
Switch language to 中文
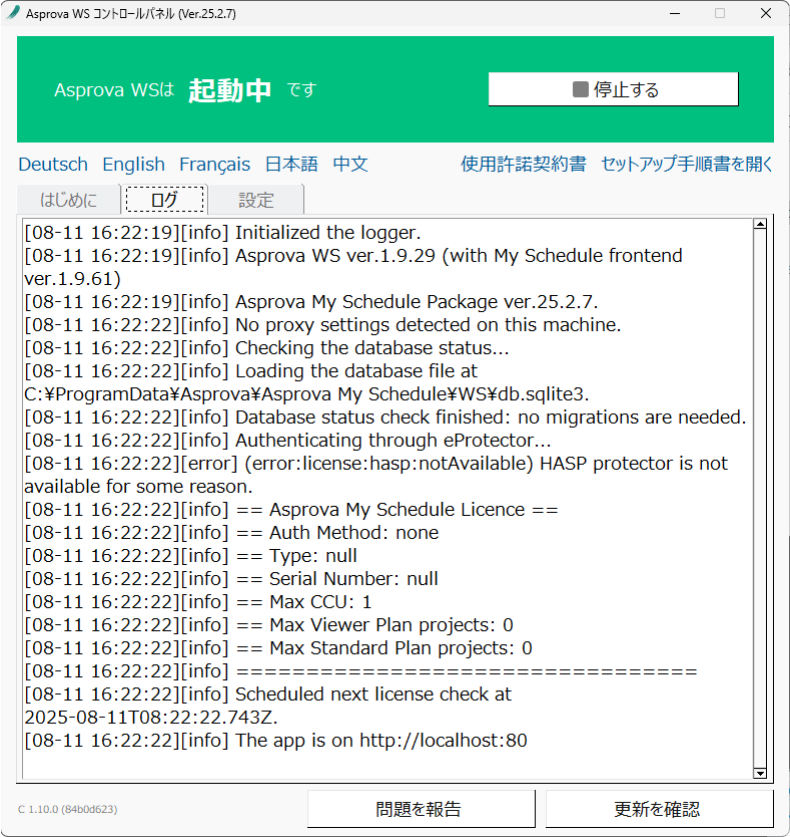(350, 164)
